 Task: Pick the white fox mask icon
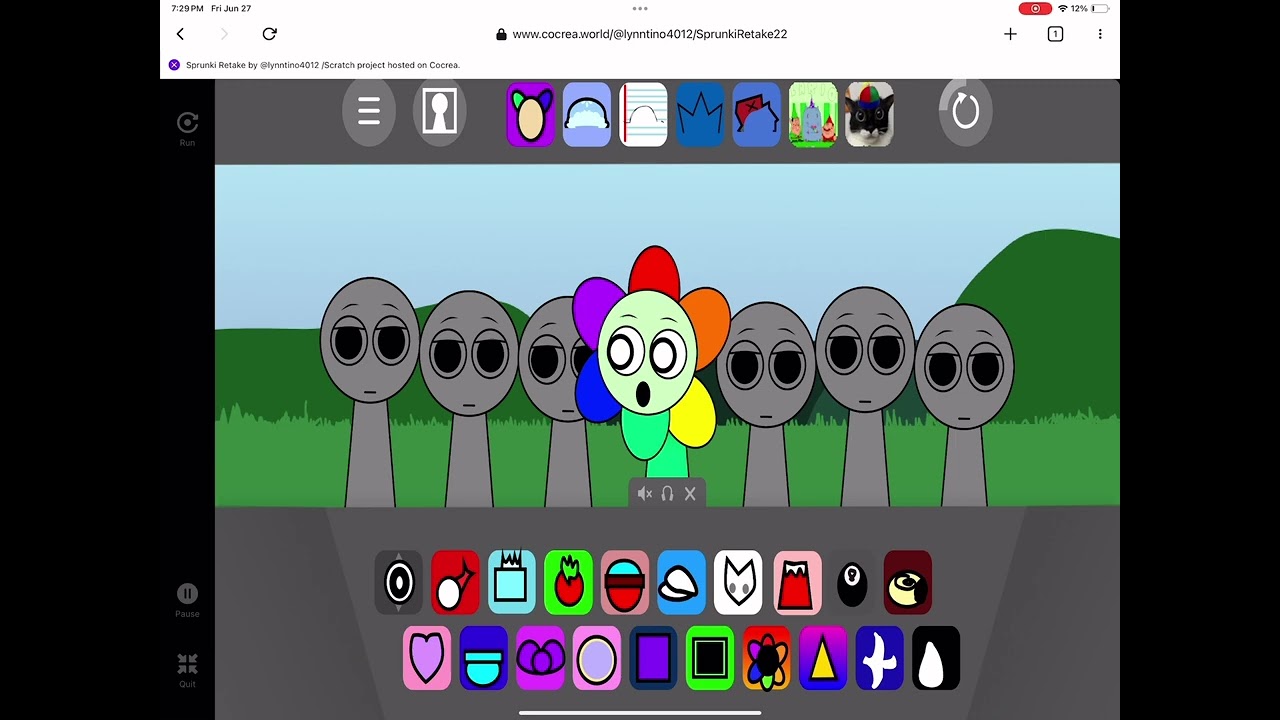pyautogui.click(x=738, y=582)
